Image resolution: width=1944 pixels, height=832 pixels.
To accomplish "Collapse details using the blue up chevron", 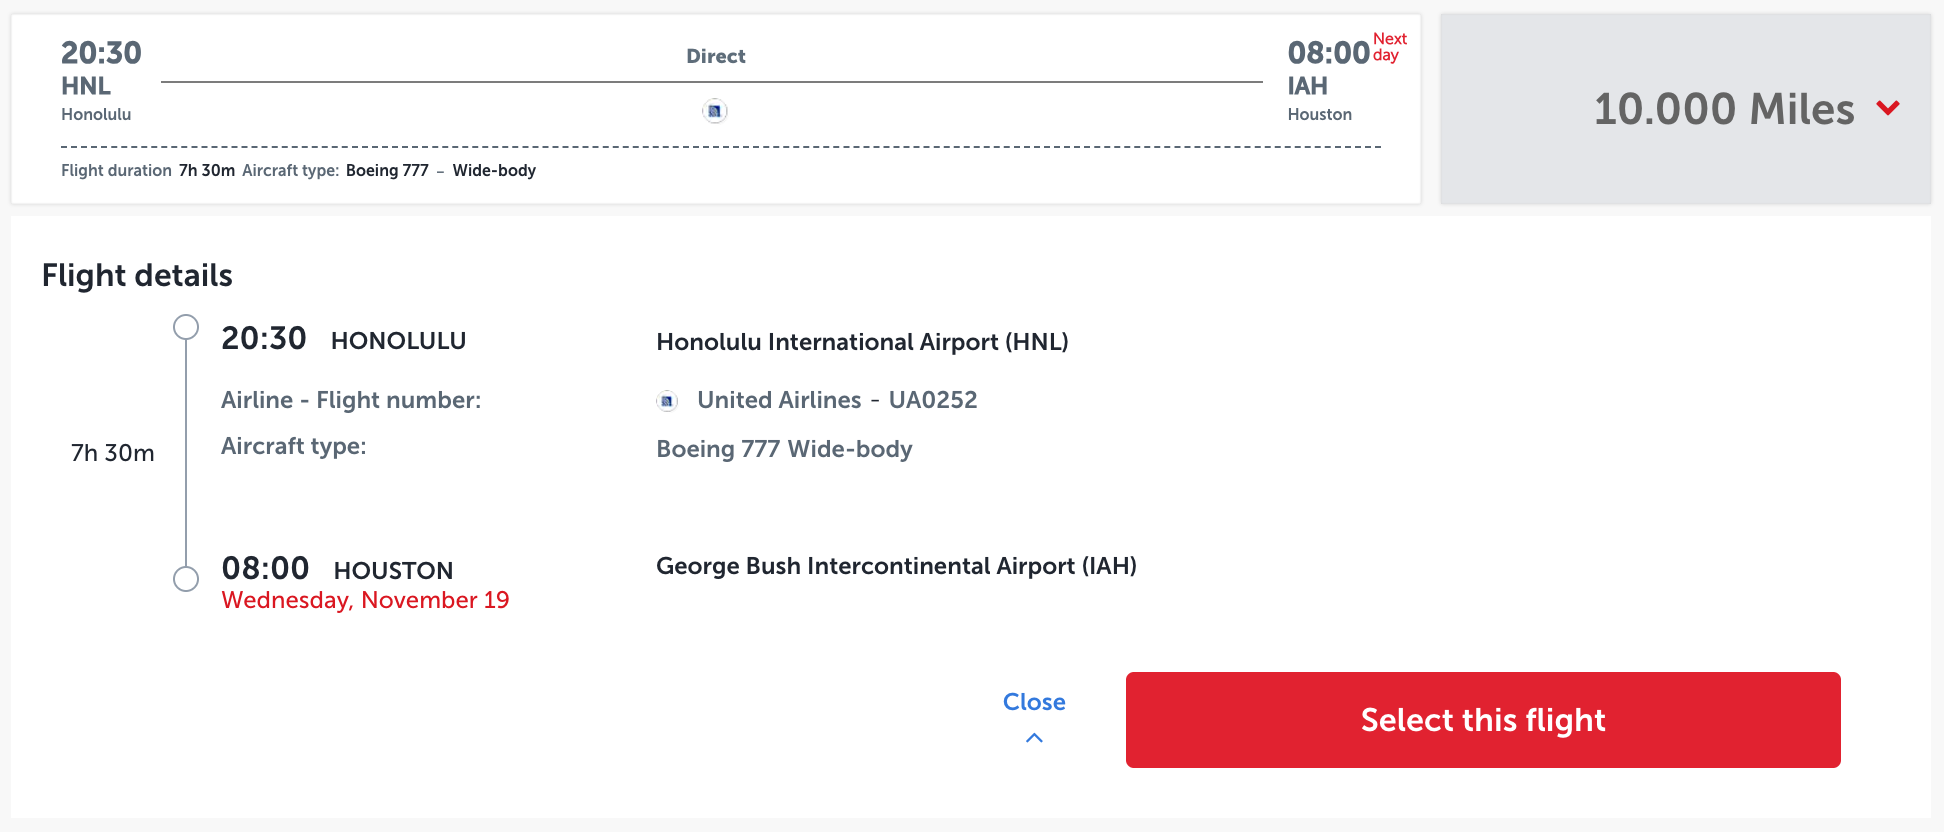I will pos(1034,738).
